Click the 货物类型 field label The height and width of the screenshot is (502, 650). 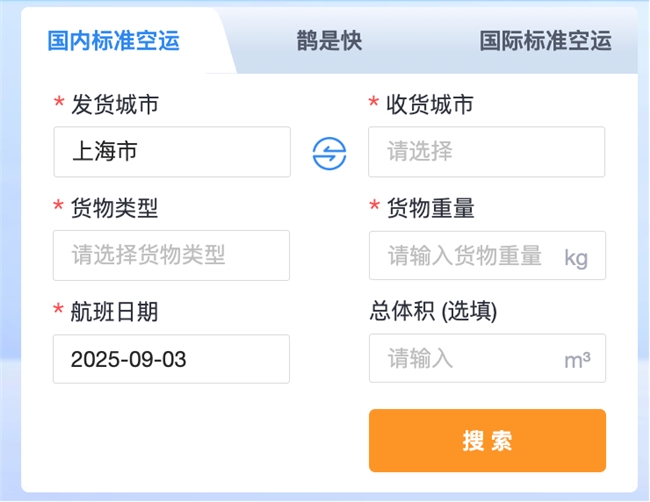(x=114, y=208)
